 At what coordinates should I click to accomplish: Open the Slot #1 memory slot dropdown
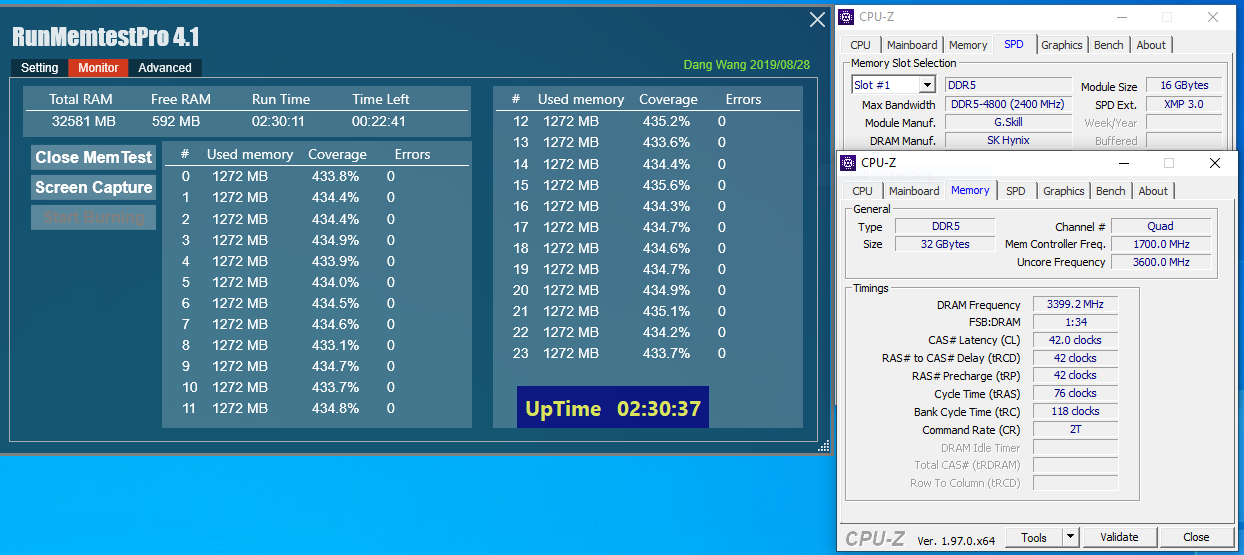926,85
